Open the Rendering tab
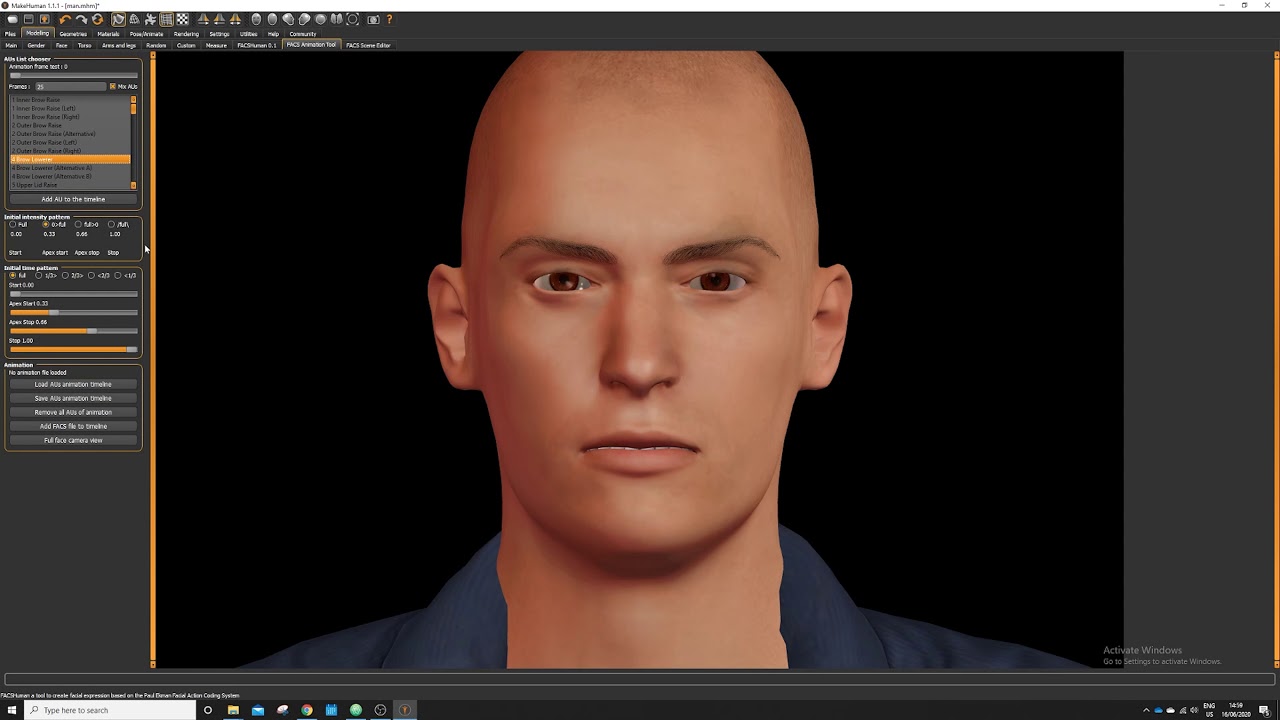The height and width of the screenshot is (720, 1280). pyautogui.click(x=186, y=34)
